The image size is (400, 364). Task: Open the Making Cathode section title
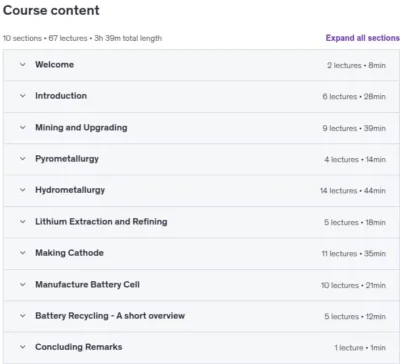tap(69, 253)
